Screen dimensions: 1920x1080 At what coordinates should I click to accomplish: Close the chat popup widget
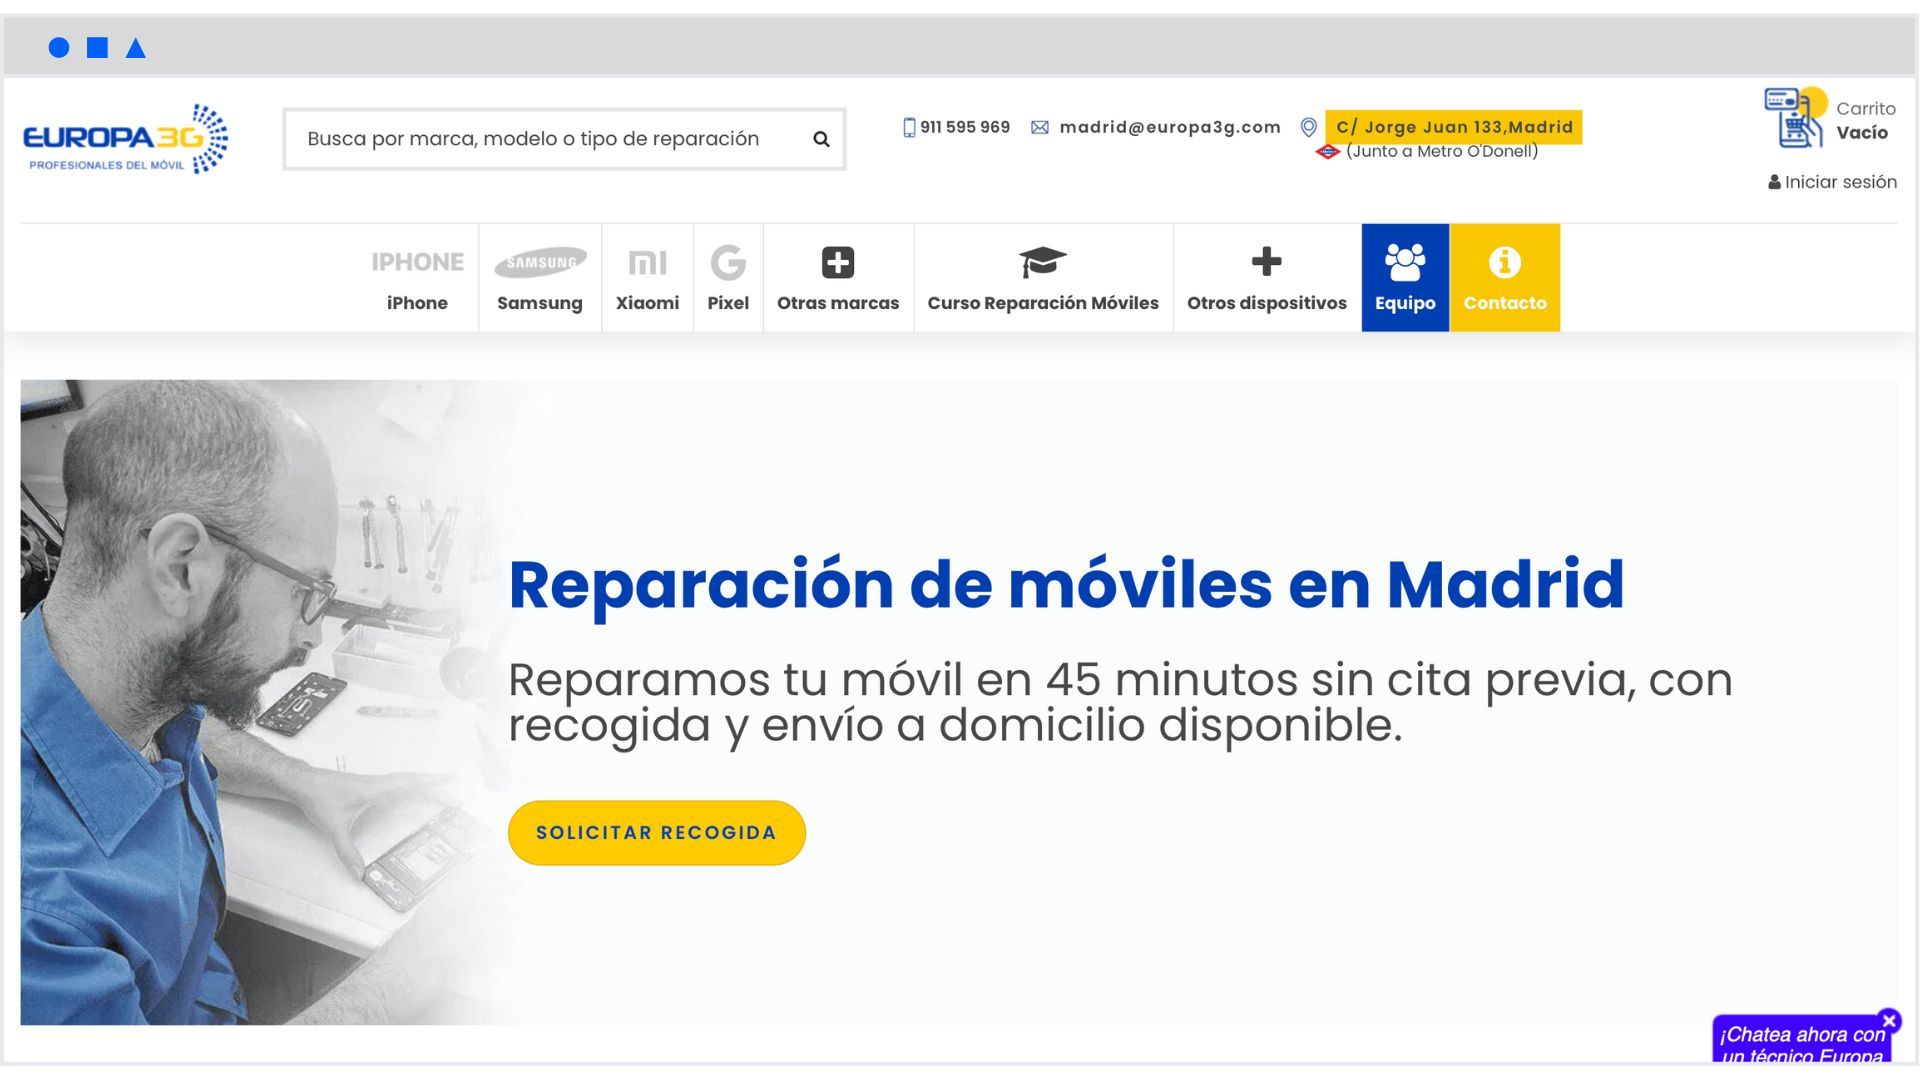click(x=1889, y=1020)
